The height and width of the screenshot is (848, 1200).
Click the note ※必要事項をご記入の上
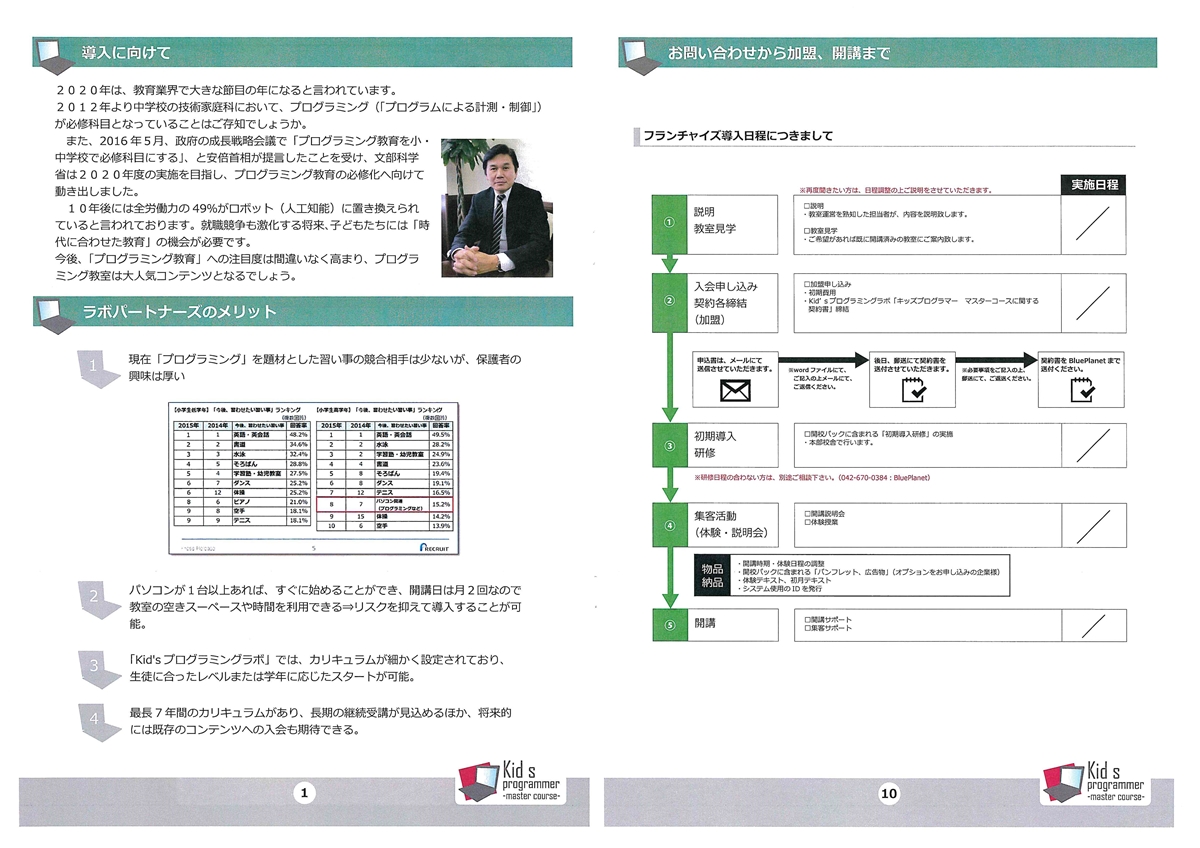point(997,374)
